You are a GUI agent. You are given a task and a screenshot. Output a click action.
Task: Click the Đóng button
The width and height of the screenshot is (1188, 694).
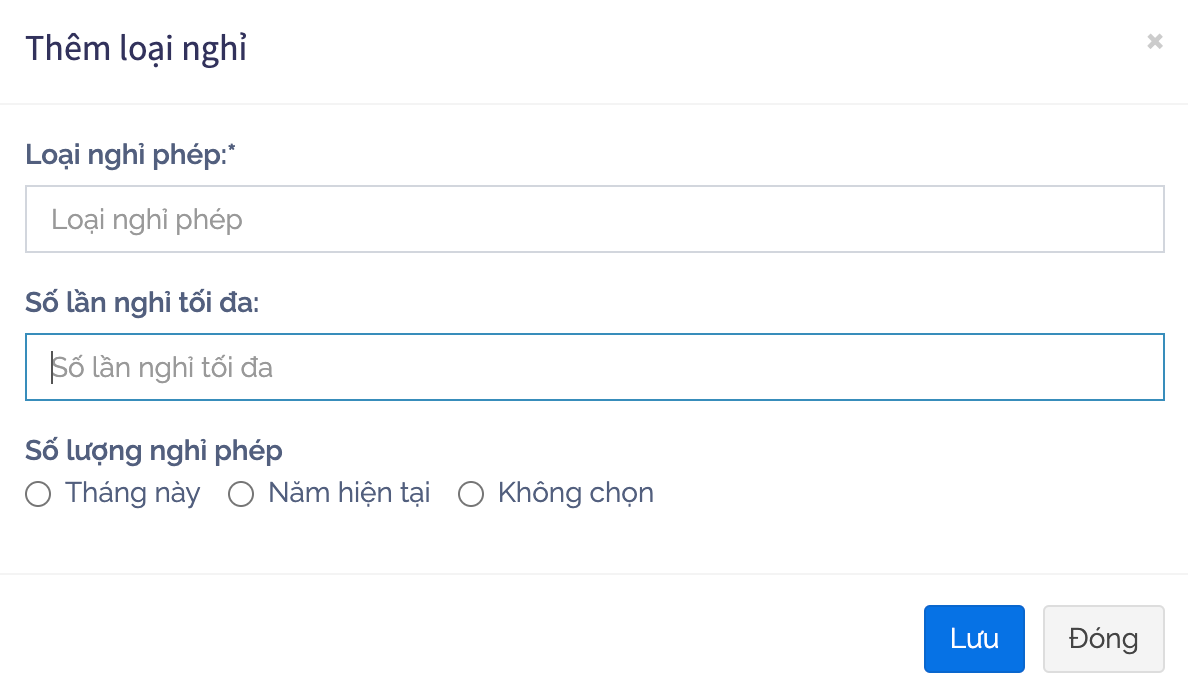tap(1103, 639)
